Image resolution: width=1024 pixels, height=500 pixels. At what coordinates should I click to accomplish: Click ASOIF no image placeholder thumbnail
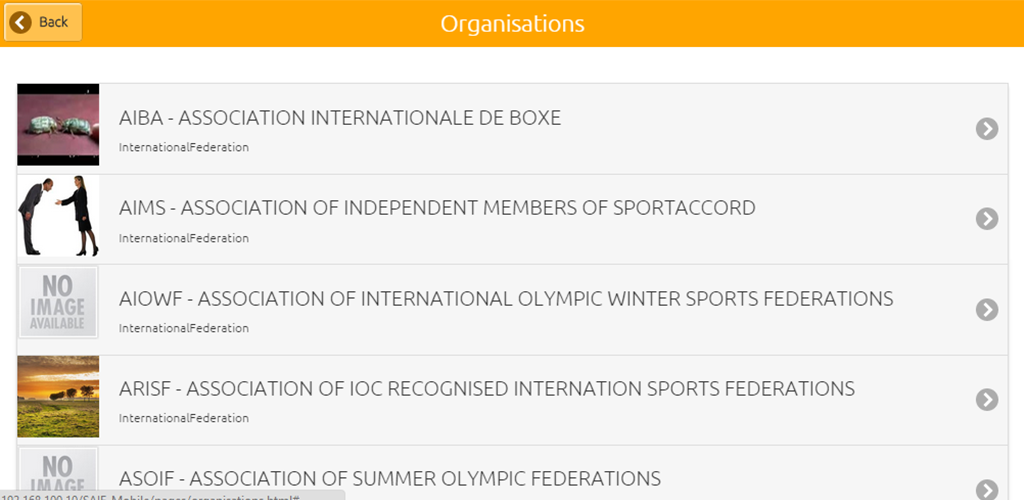click(58, 474)
